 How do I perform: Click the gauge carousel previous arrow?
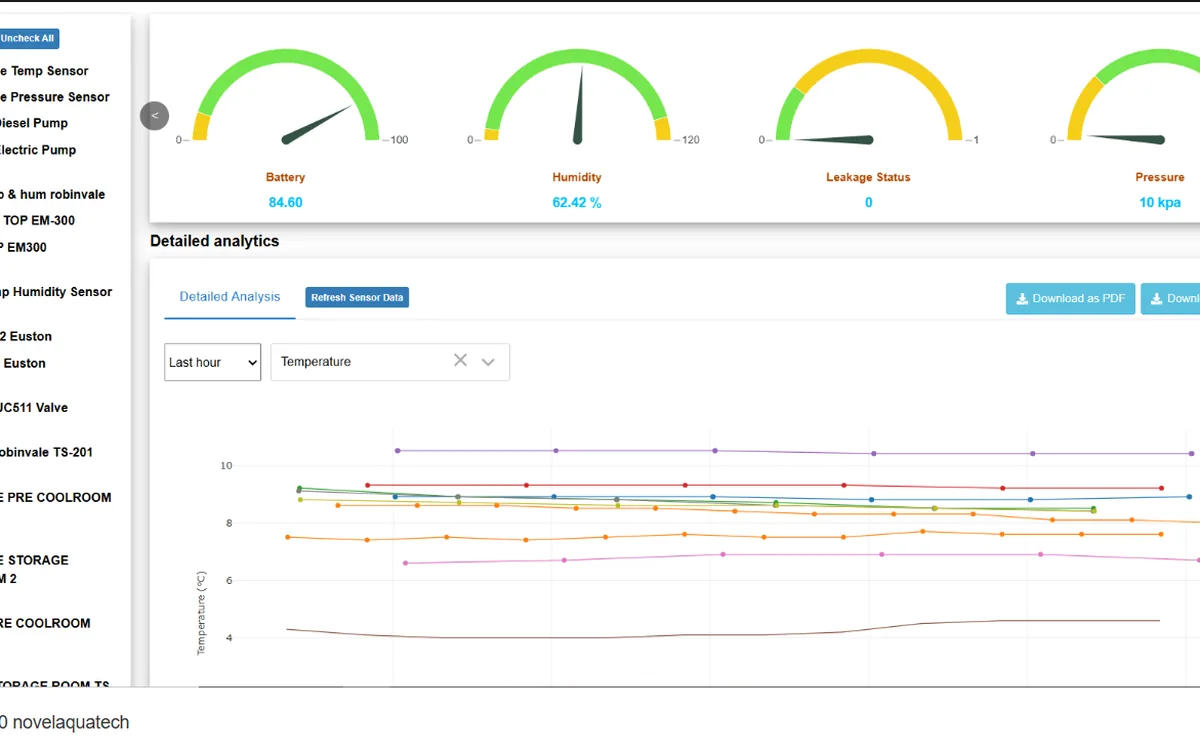tap(154, 116)
